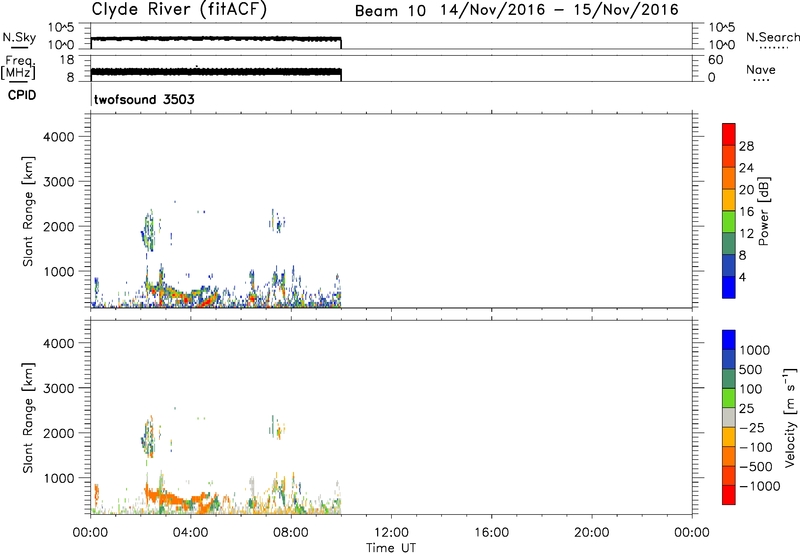The height and width of the screenshot is (554, 800).
Task: Click the 20:00 time tick label
Action: (x=592, y=533)
